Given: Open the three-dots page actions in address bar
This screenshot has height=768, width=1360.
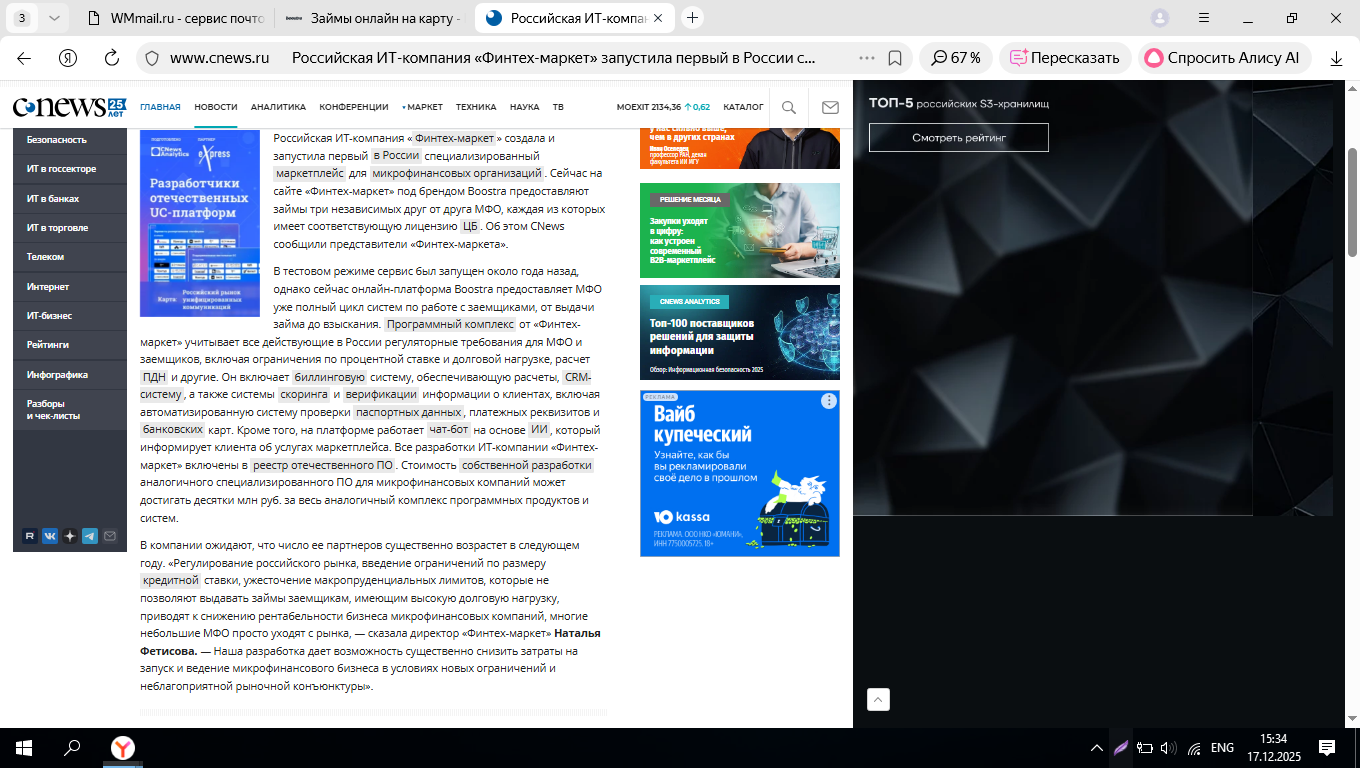Looking at the screenshot, I should pos(867,58).
